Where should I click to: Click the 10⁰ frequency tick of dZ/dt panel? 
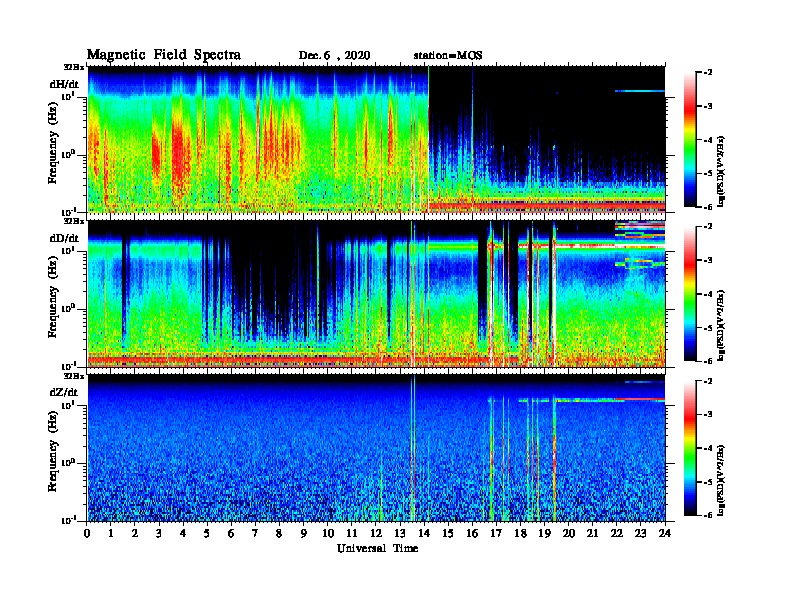(67, 463)
